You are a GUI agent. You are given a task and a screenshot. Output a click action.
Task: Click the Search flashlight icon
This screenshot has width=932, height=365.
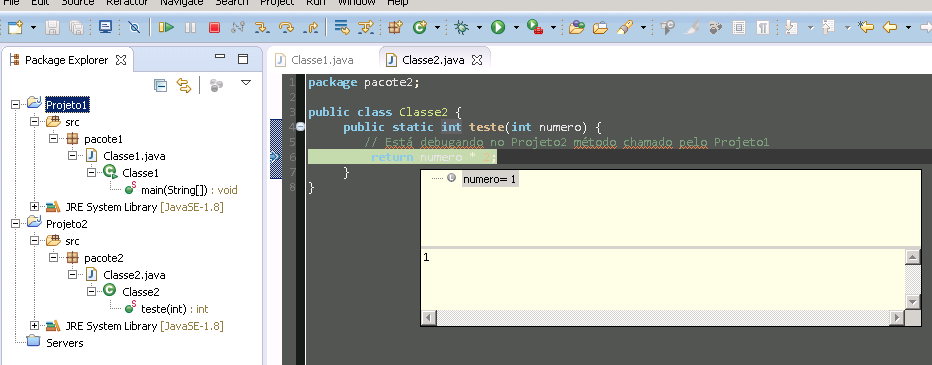tap(625, 27)
